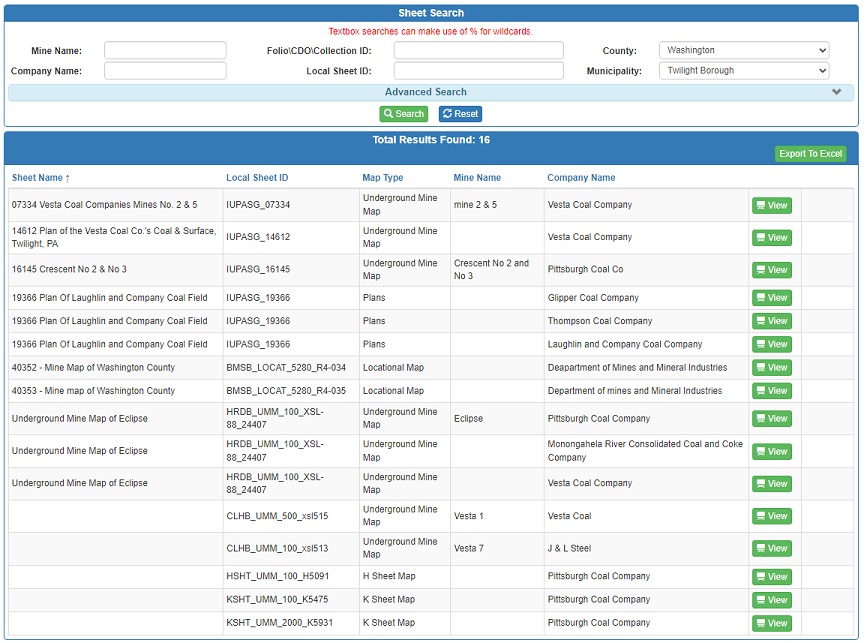
Task: View the KSHT_UMM_100_K5475 sheet
Action: [772, 600]
